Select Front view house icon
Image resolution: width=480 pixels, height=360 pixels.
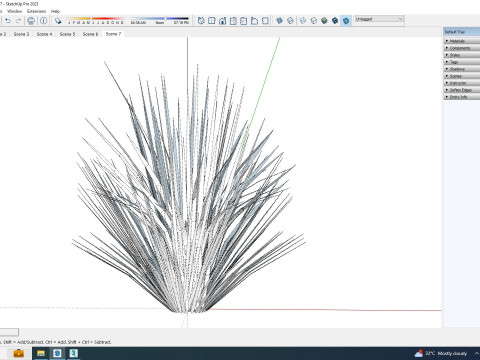point(222,21)
